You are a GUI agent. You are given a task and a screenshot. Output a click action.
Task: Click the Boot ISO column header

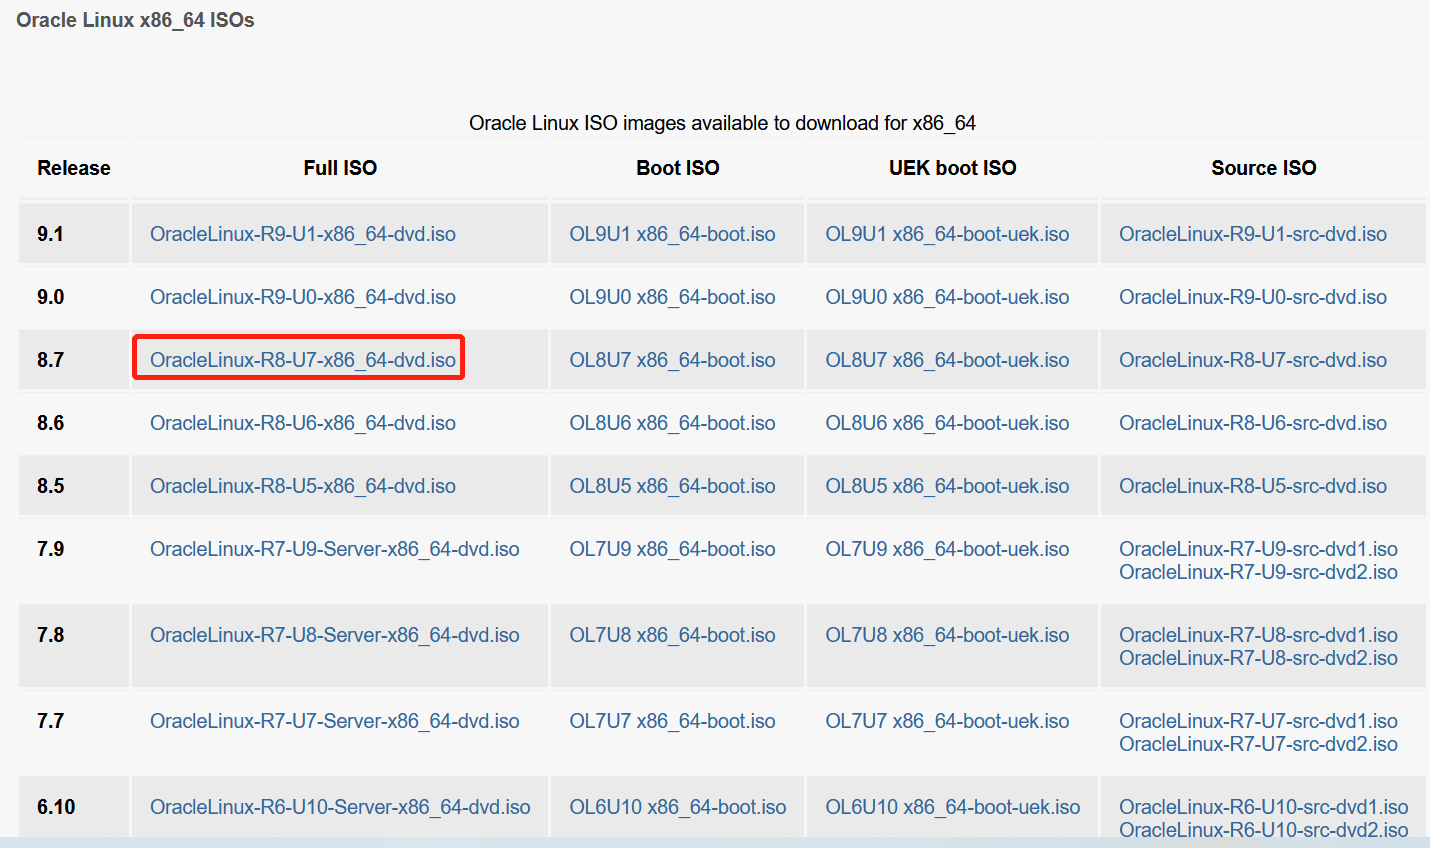(678, 168)
